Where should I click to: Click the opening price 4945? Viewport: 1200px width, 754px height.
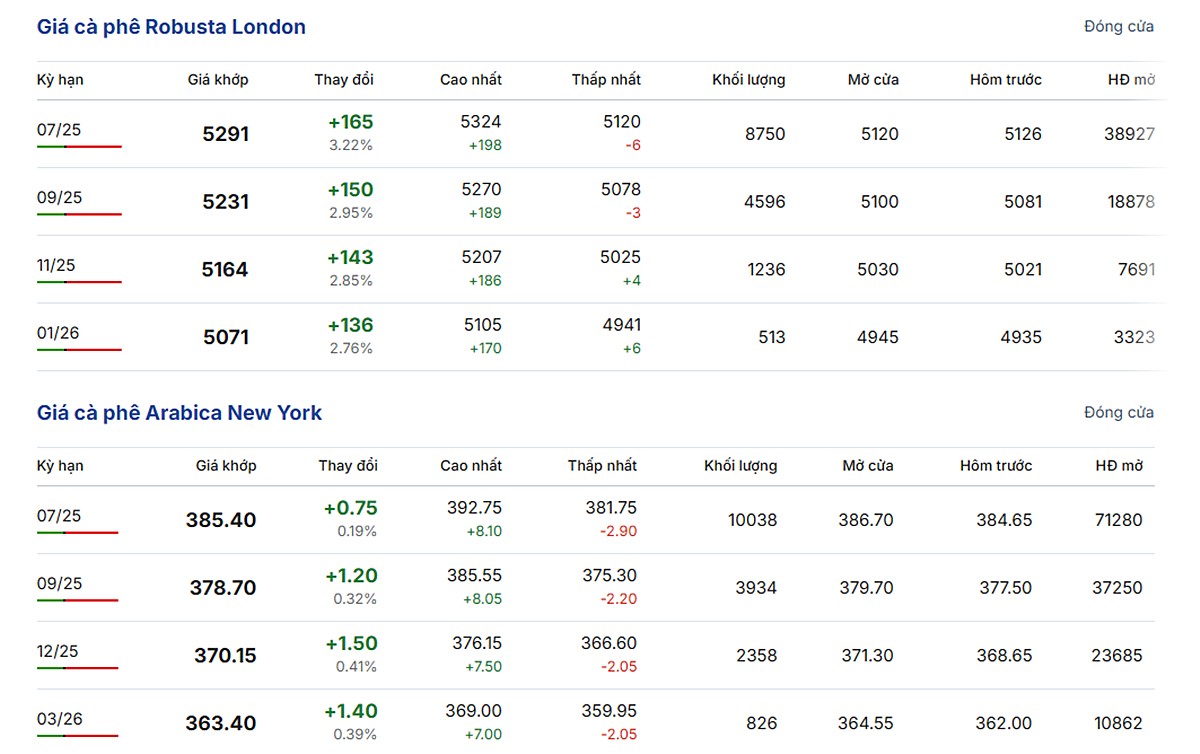(878, 338)
